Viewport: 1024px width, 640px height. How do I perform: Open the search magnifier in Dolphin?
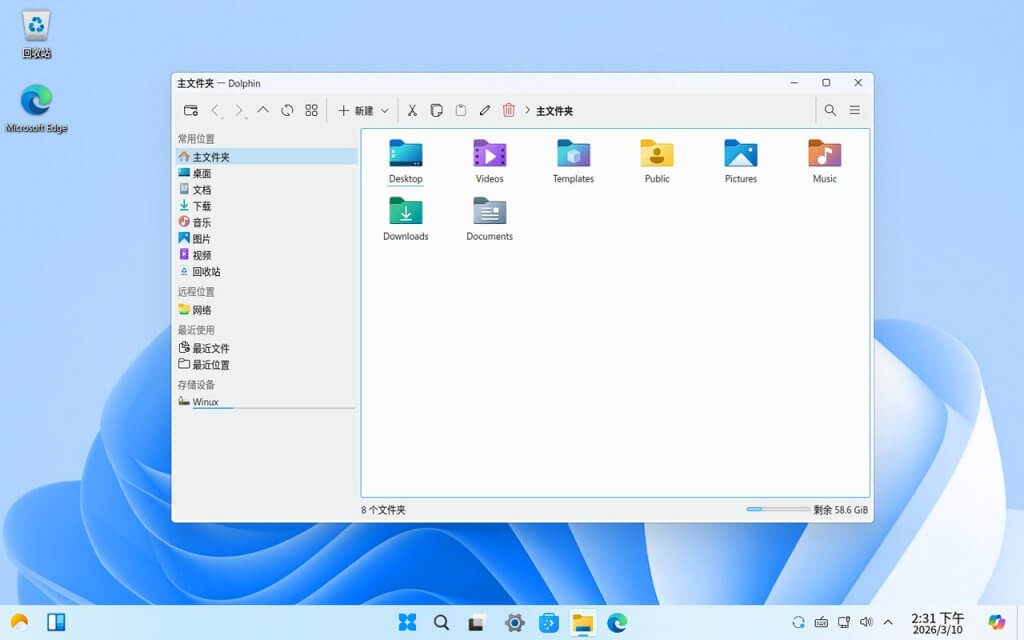(830, 110)
